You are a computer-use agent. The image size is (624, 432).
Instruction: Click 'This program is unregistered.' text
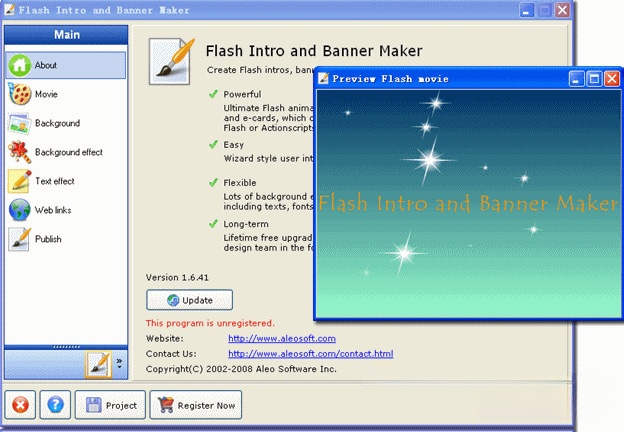tap(210, 323)
